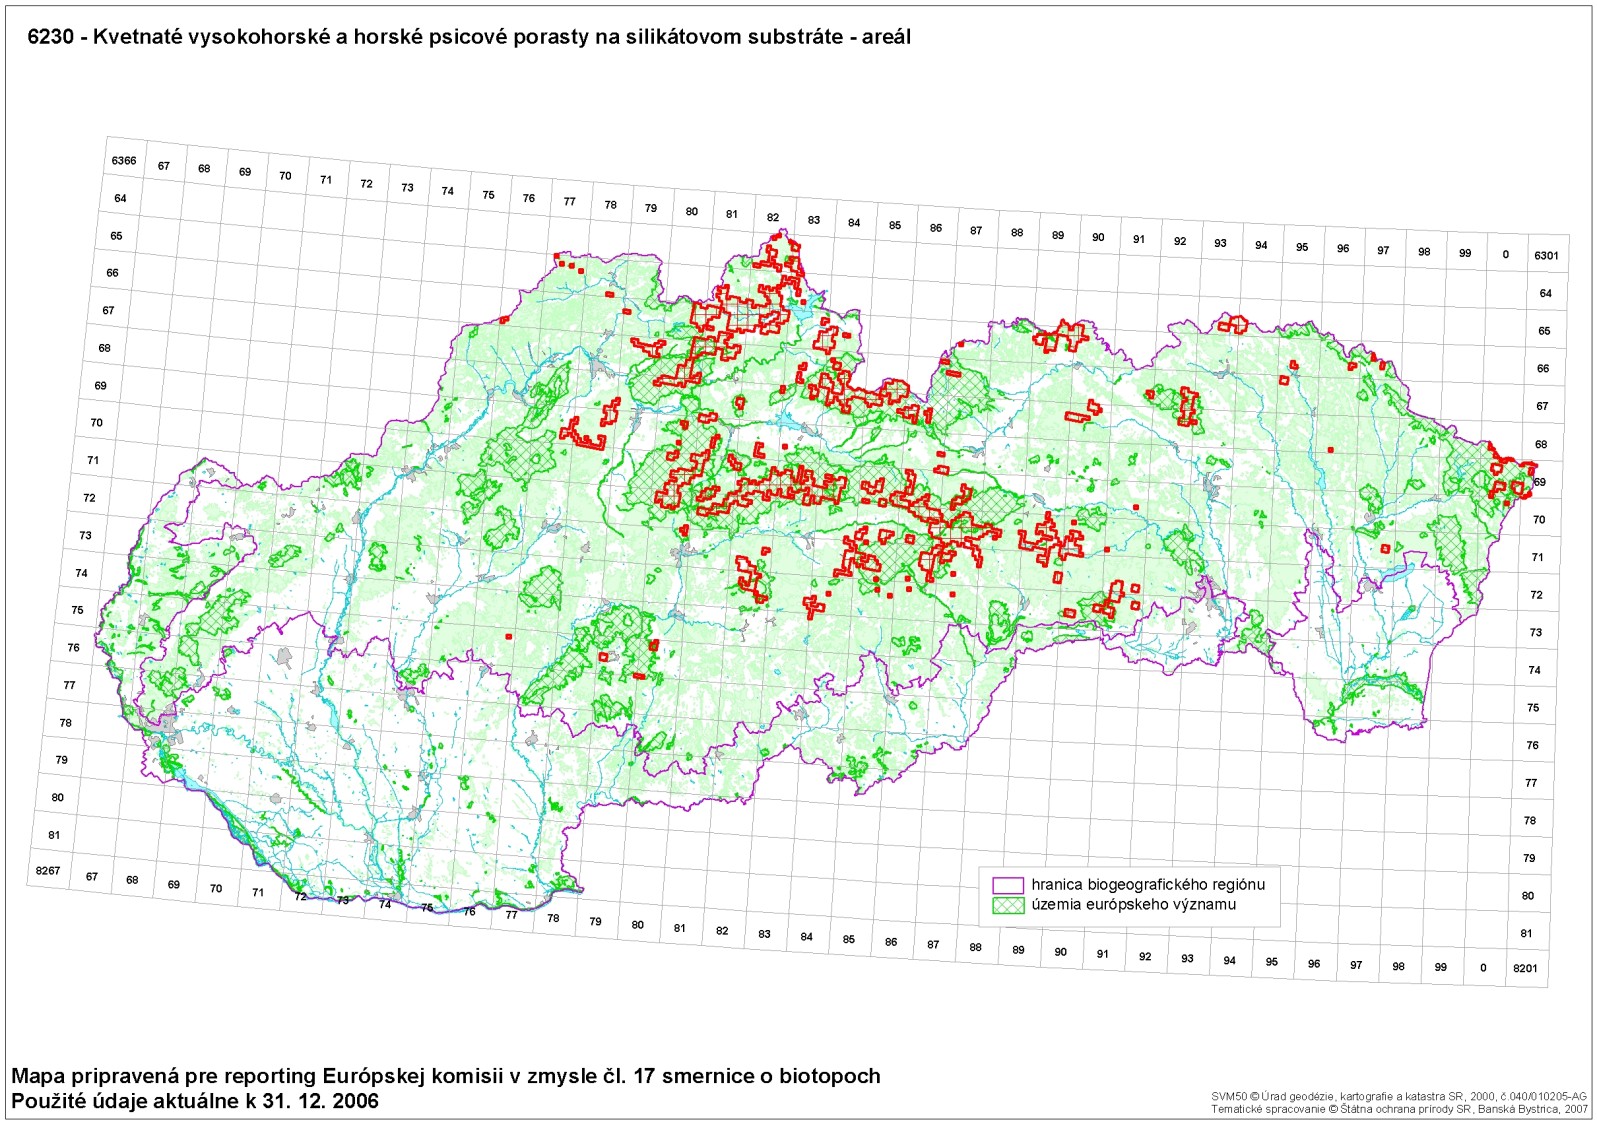Click grid label 6366 in top-left corner
This screenshot has height=1124, width=1597.
click(124, 161)
